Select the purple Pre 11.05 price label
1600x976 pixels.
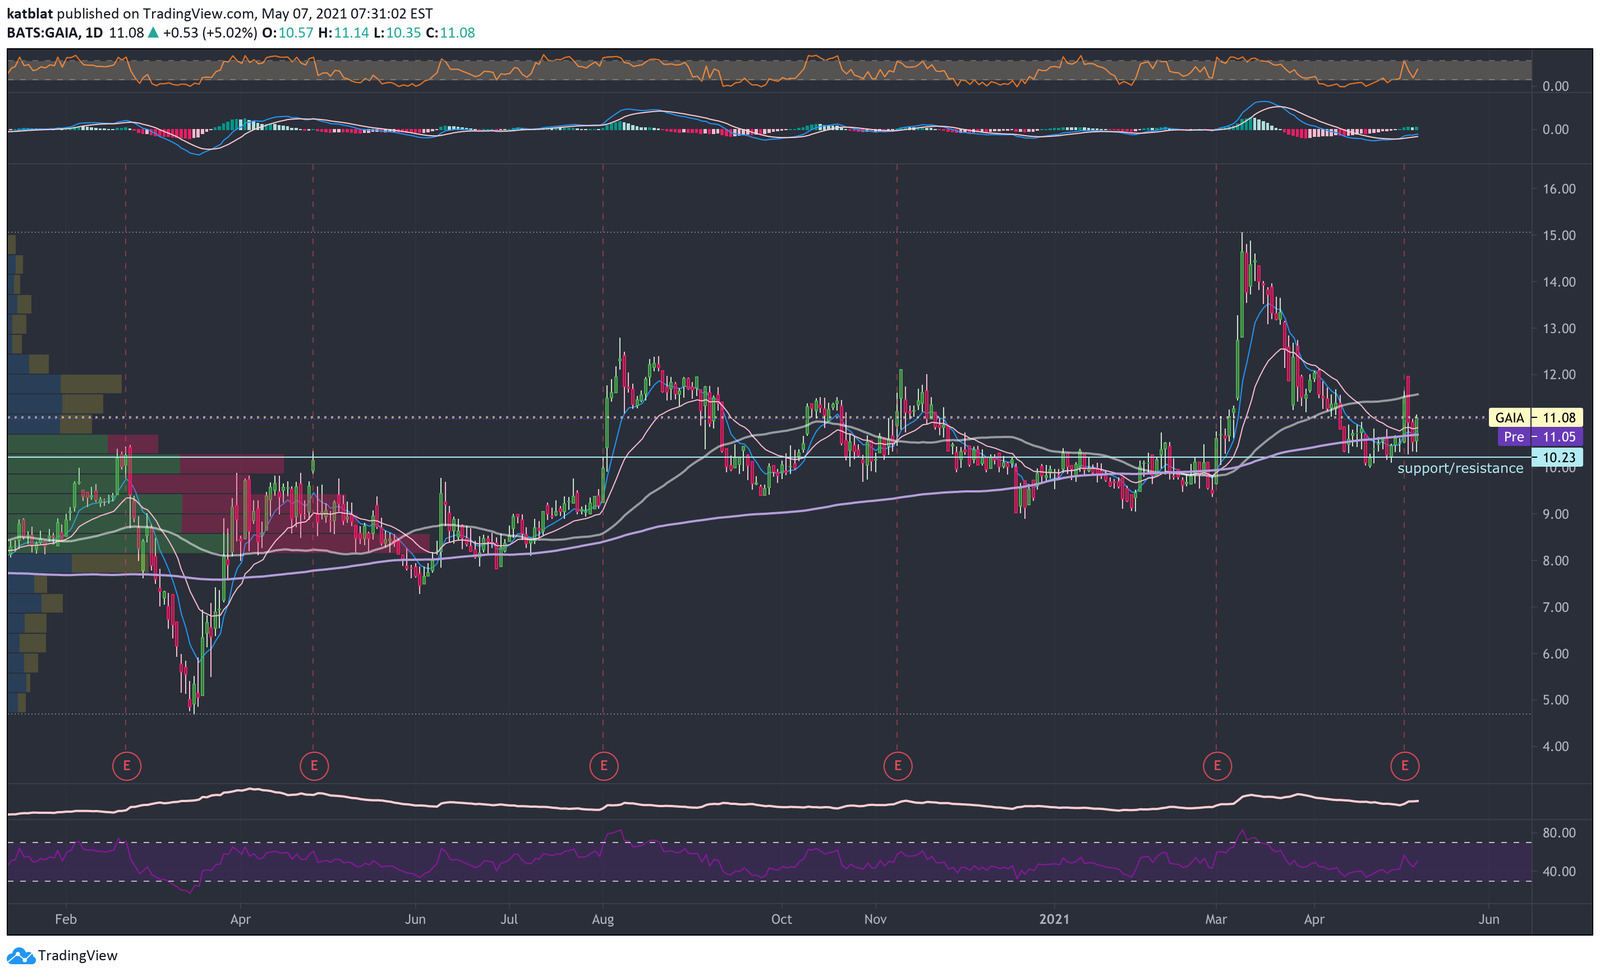[x=1540, y=437]
